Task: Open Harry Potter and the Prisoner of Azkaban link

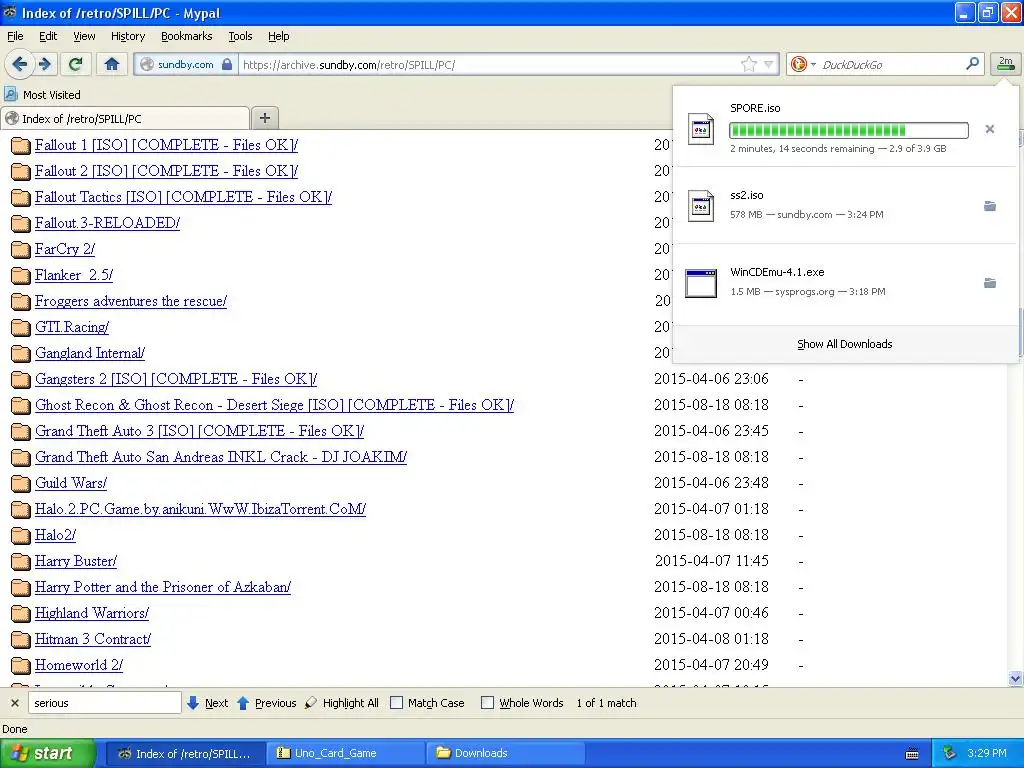Action: (163, 587)
